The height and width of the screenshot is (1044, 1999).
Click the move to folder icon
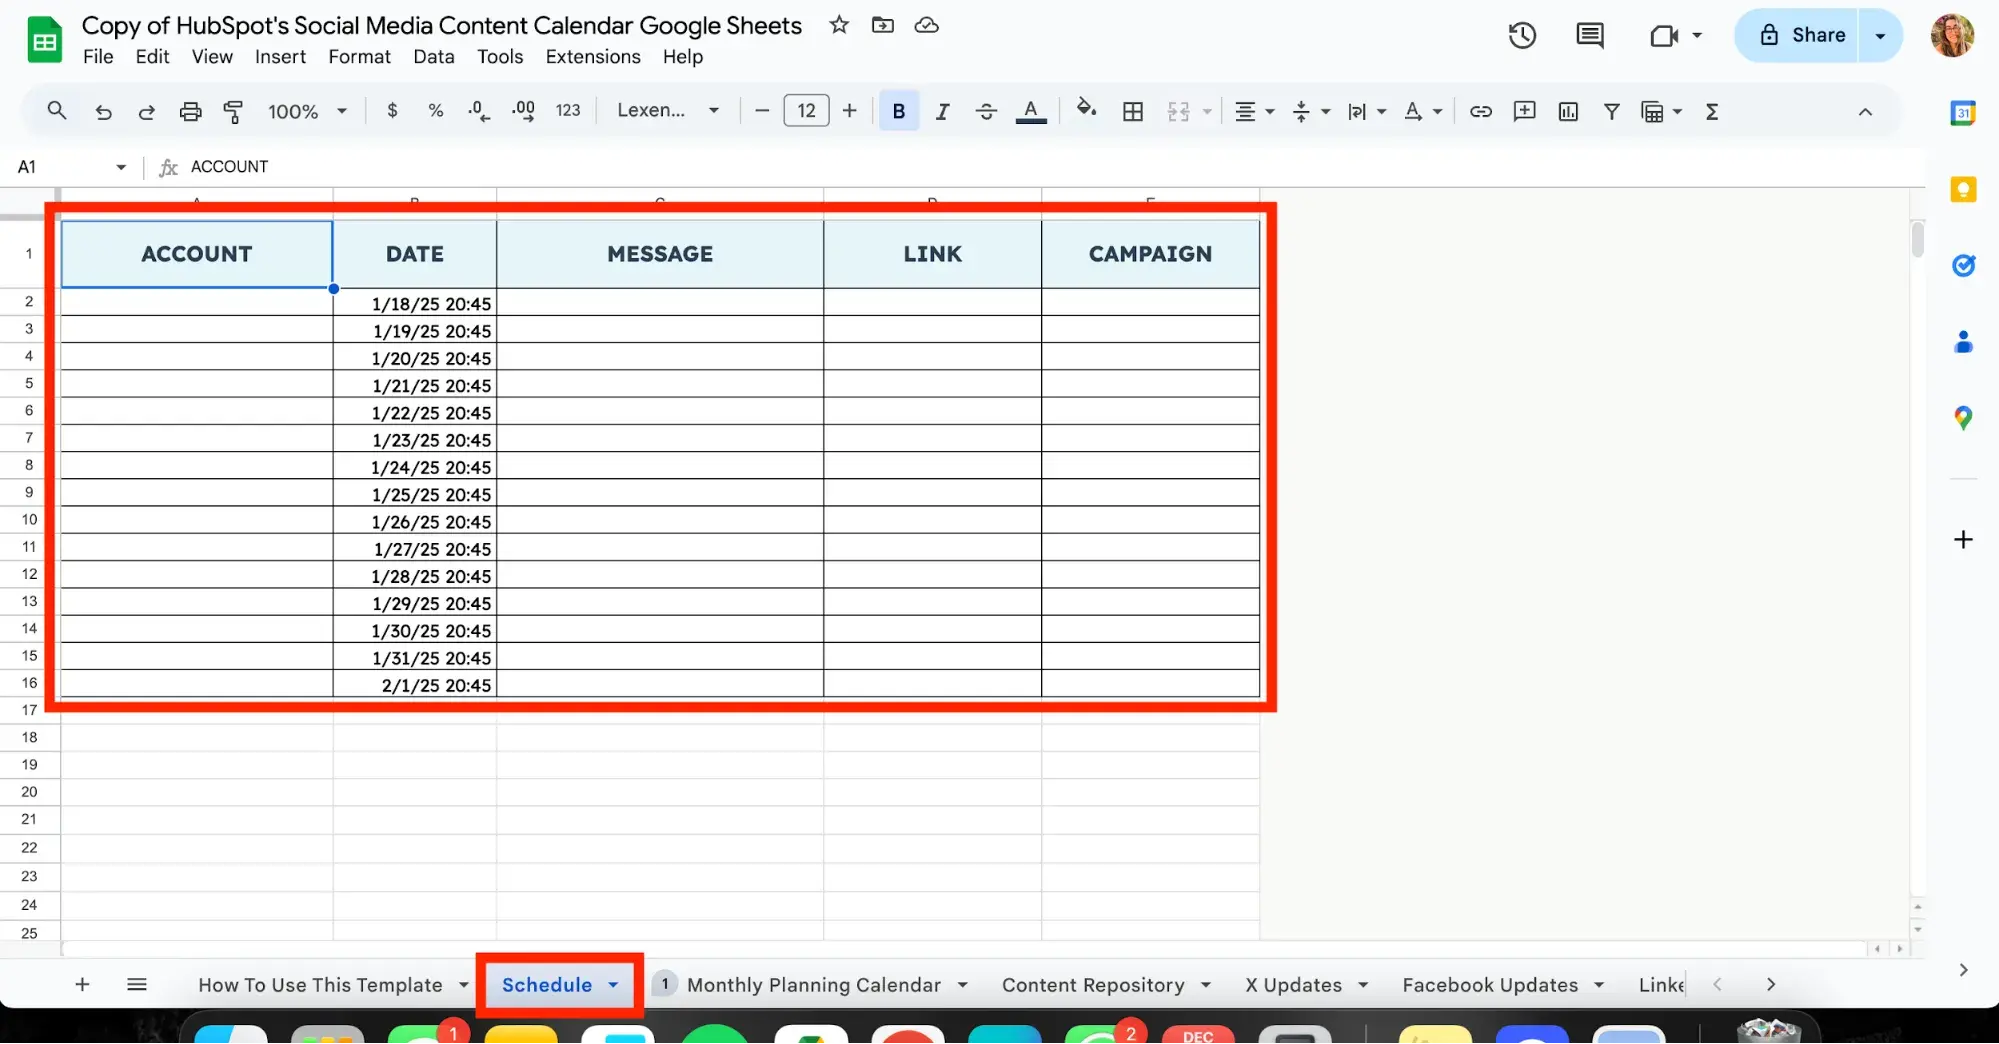pyautogui.click(x=883, y=25)
